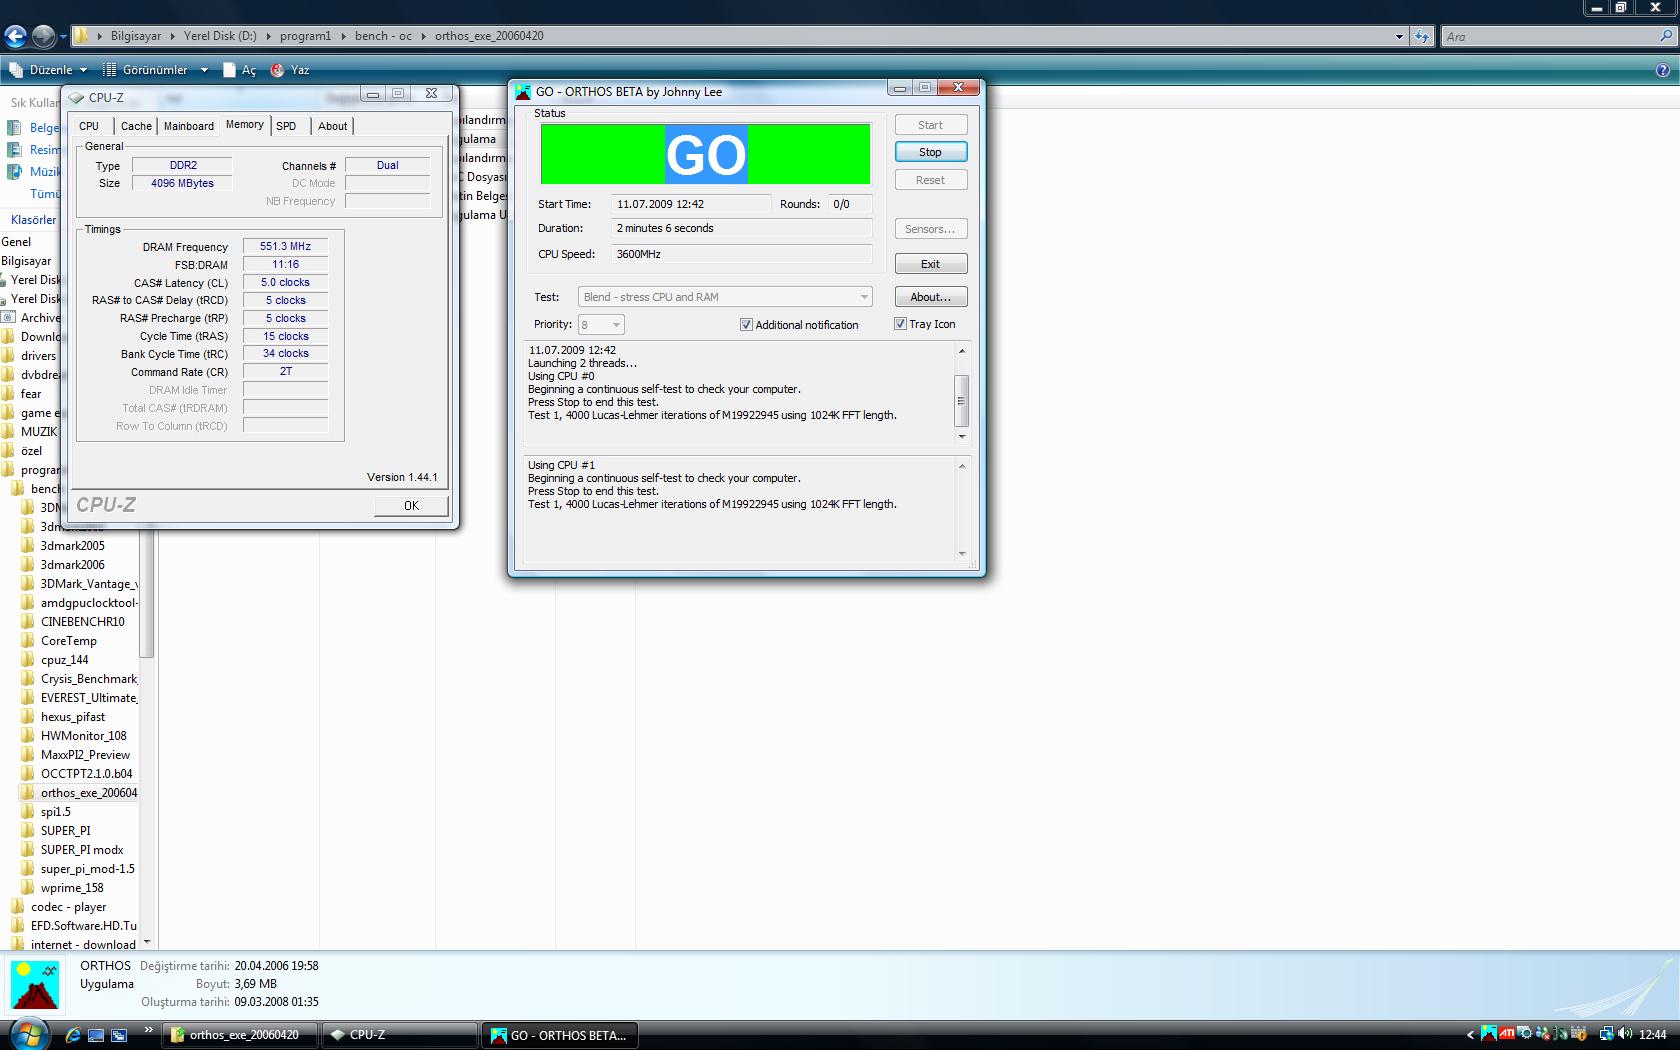Click the Explorer back arrow button
Image resolution: width=1680 pixels, height=1050 pixels.
tap(15, 36)
